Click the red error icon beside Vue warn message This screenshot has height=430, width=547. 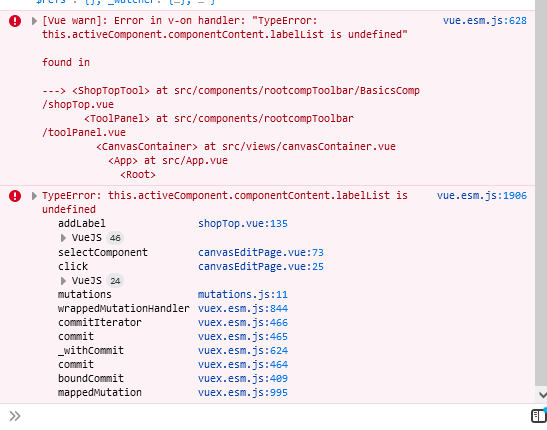[15, 21]
